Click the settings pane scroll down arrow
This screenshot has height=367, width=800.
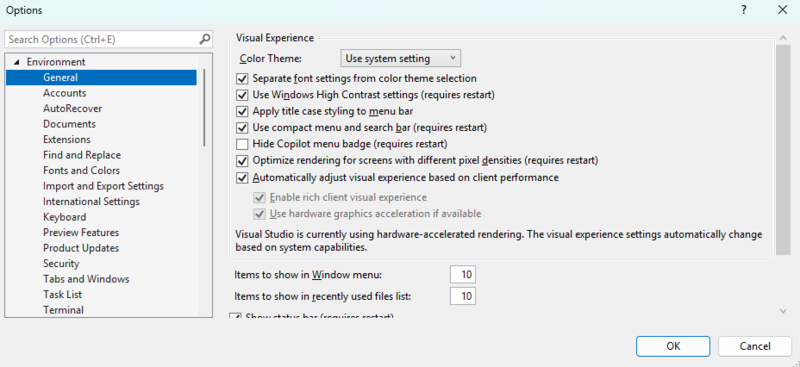click(x=783, y=311)
